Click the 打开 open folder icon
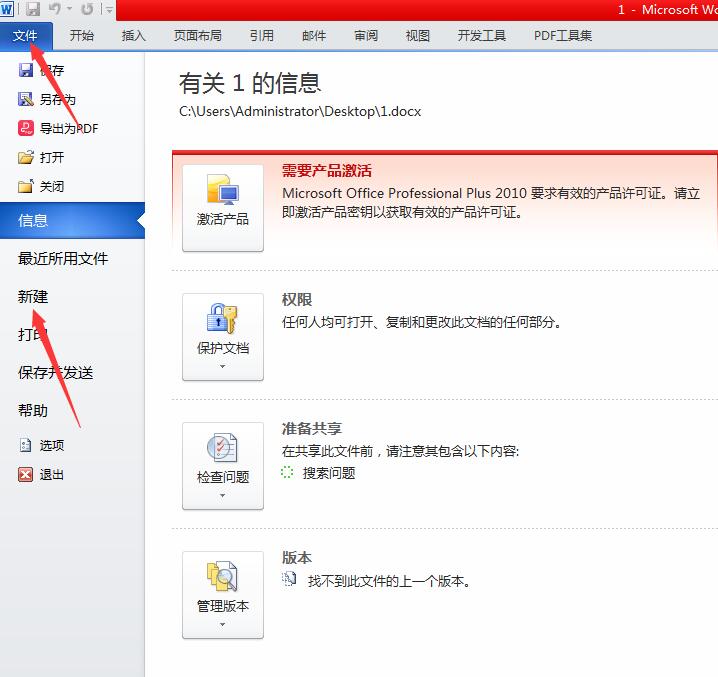Viewport: 718px width, 677px height. (x=26, y=157)
